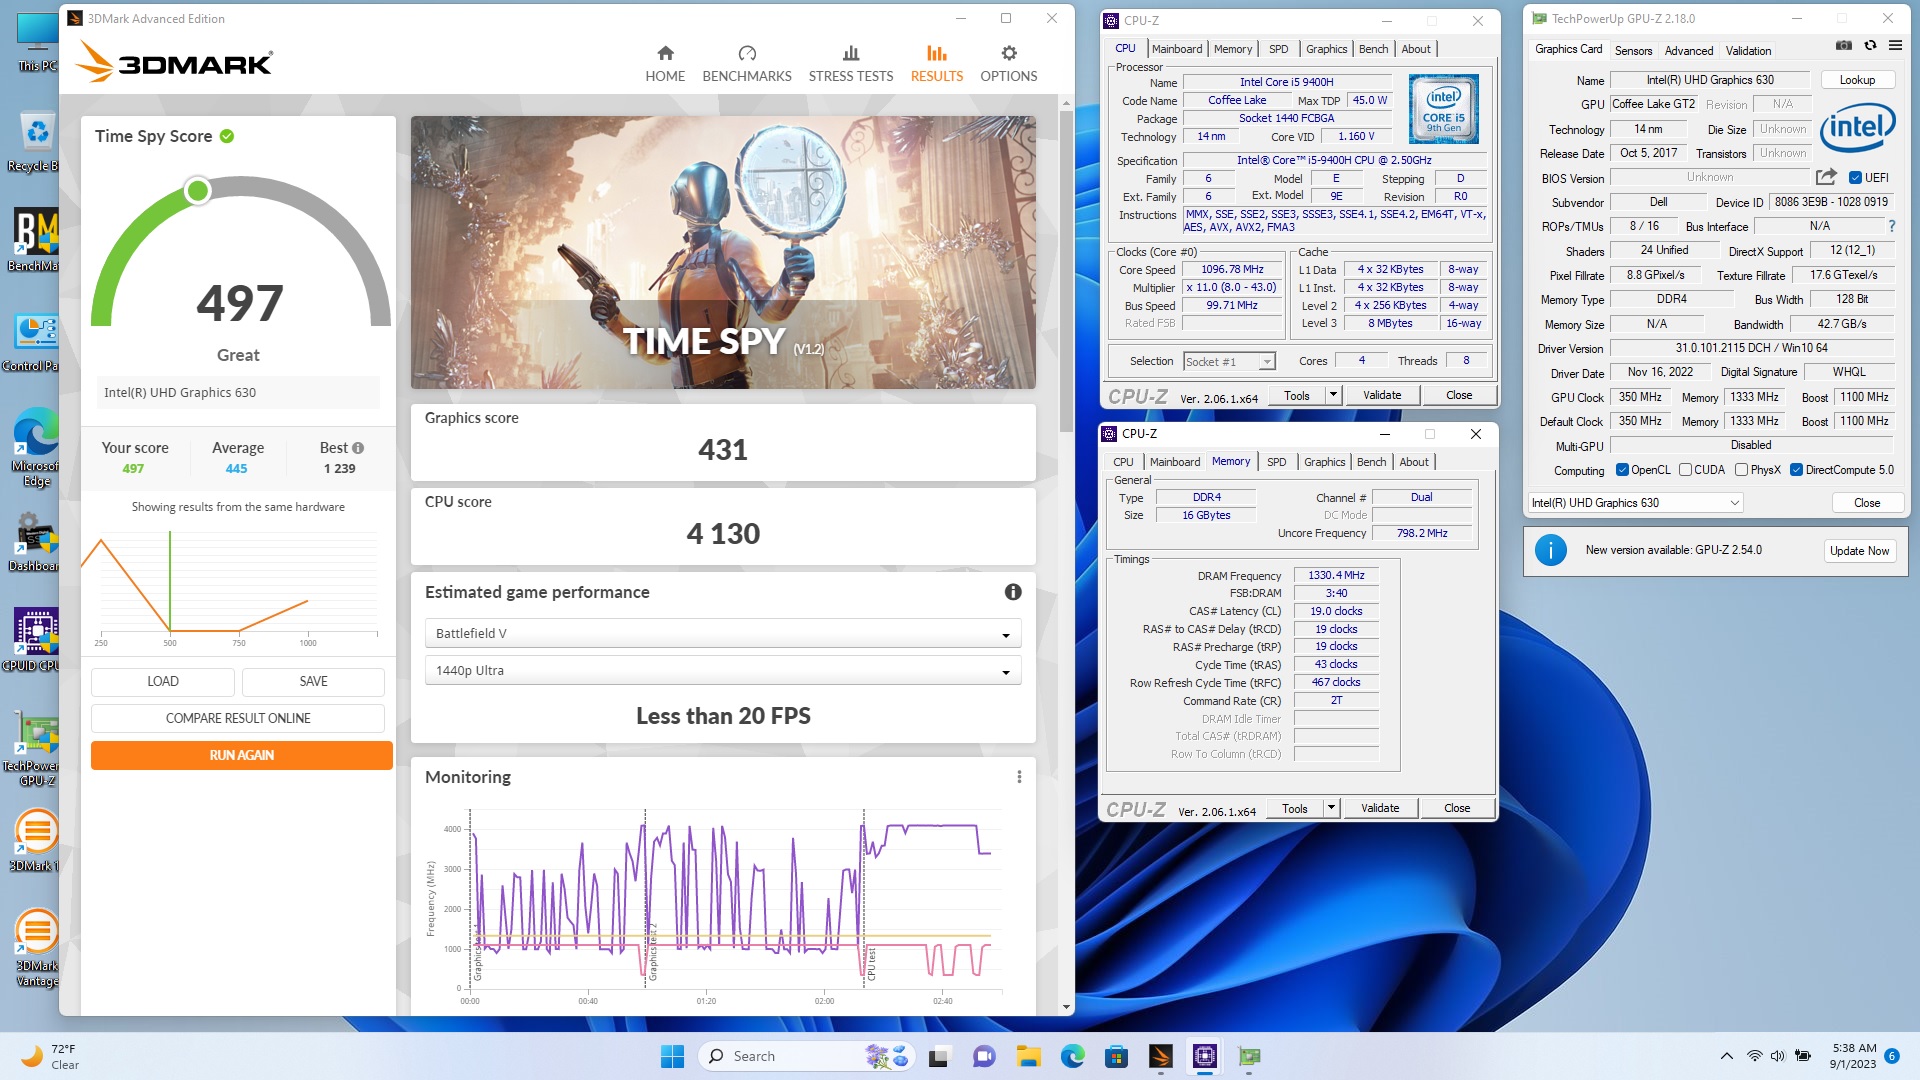Viewport: 1920px width, 1080px height.
Task: Click the volume icon in system tray
Action: [x=1777, y=1056]
